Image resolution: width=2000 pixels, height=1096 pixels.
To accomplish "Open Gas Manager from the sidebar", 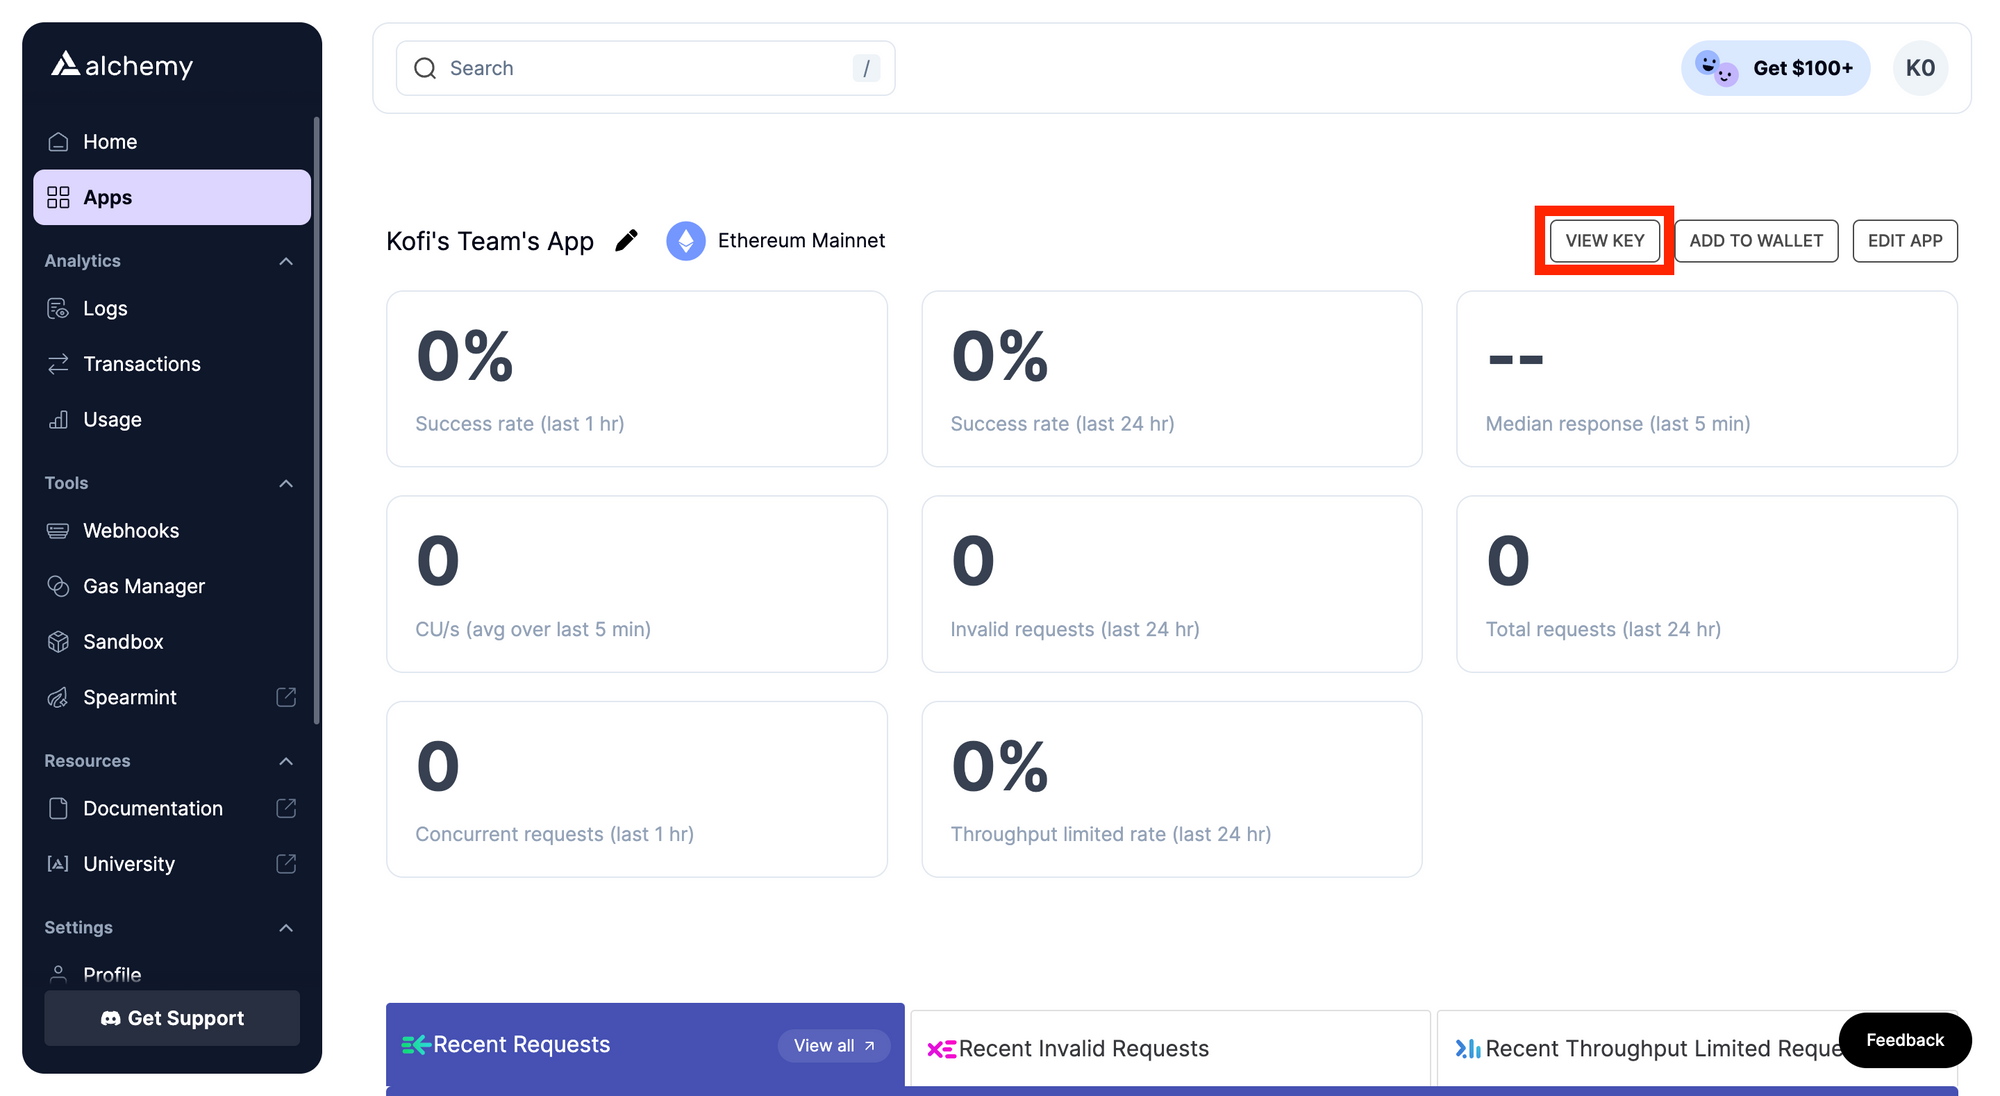I will (x=143, y=586).
